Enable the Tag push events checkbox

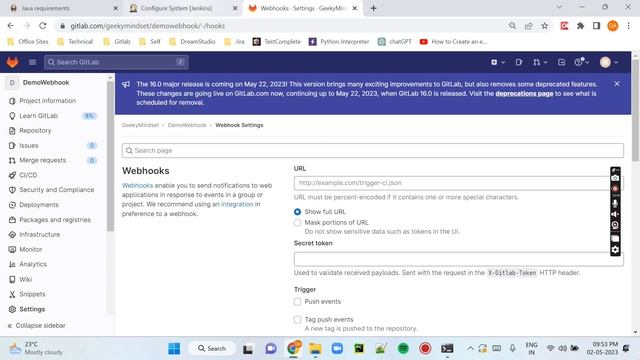[298, 320]
